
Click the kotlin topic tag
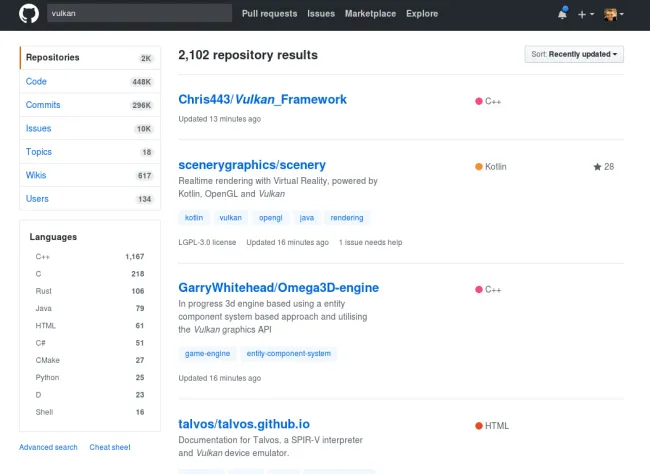[194, 218]
